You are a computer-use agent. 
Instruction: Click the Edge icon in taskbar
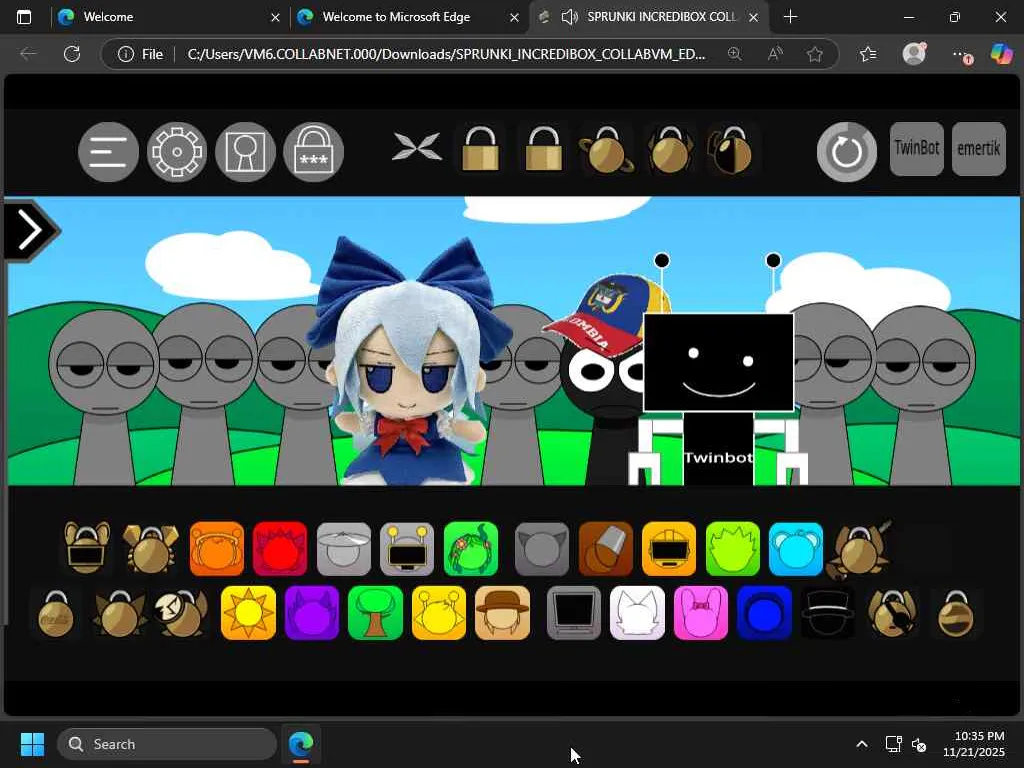click(301, 744)
